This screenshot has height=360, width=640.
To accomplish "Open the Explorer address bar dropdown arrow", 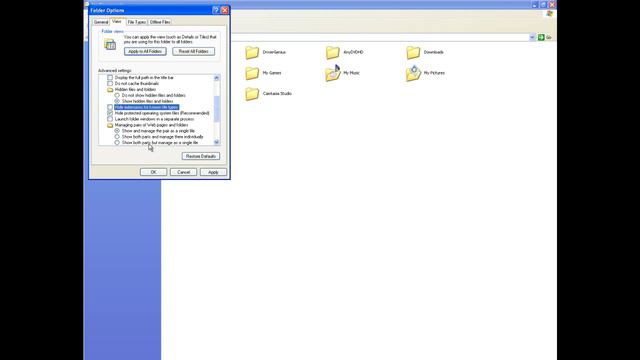I will (x=532, y=37).
